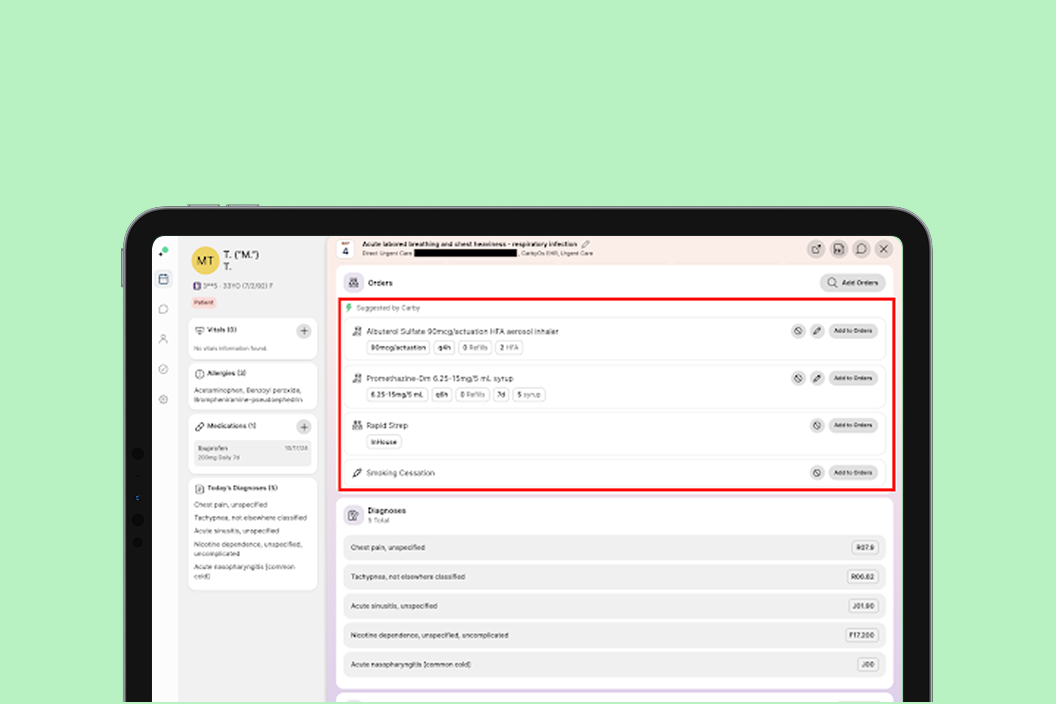Click the Allergies card heading
The width and height of the screenshot is (1056, 704).
[226, 373]
